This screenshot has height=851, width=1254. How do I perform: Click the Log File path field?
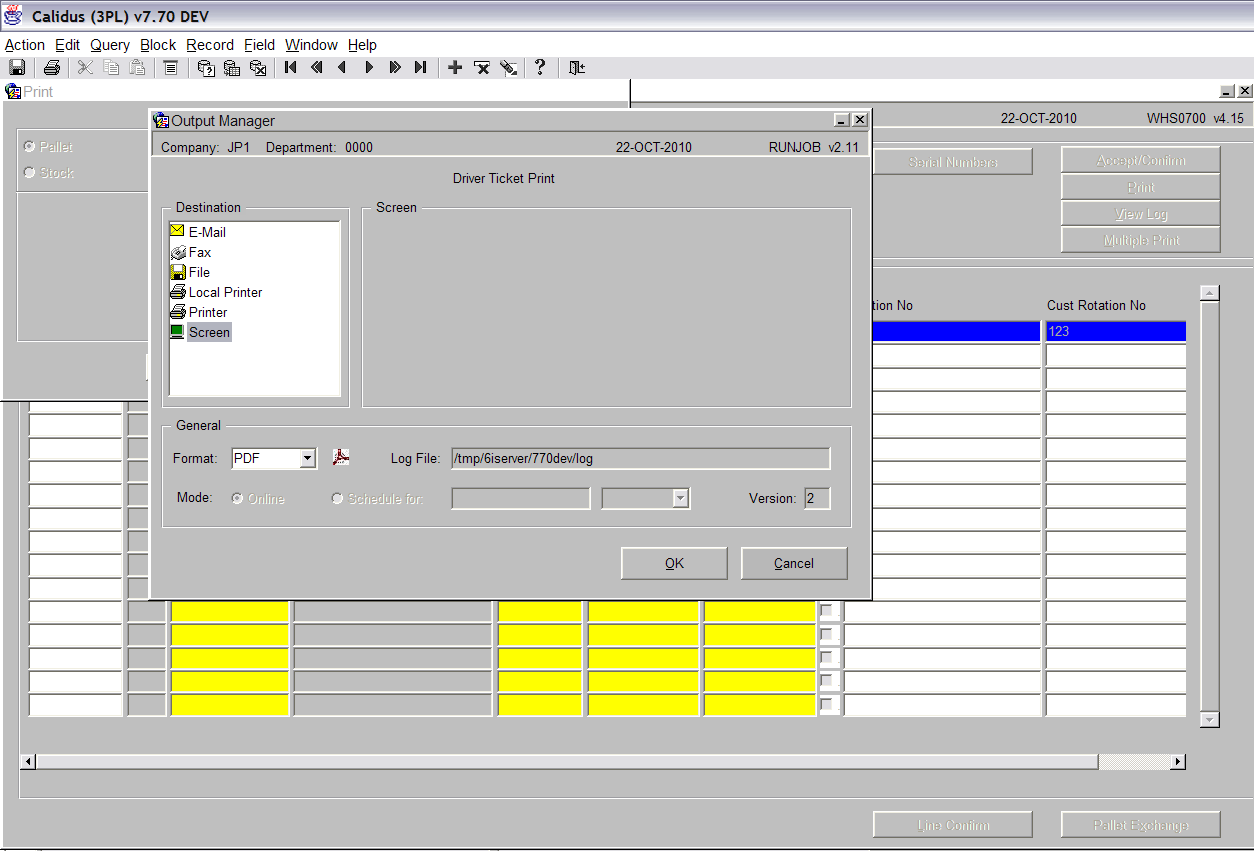click(640, 458)
